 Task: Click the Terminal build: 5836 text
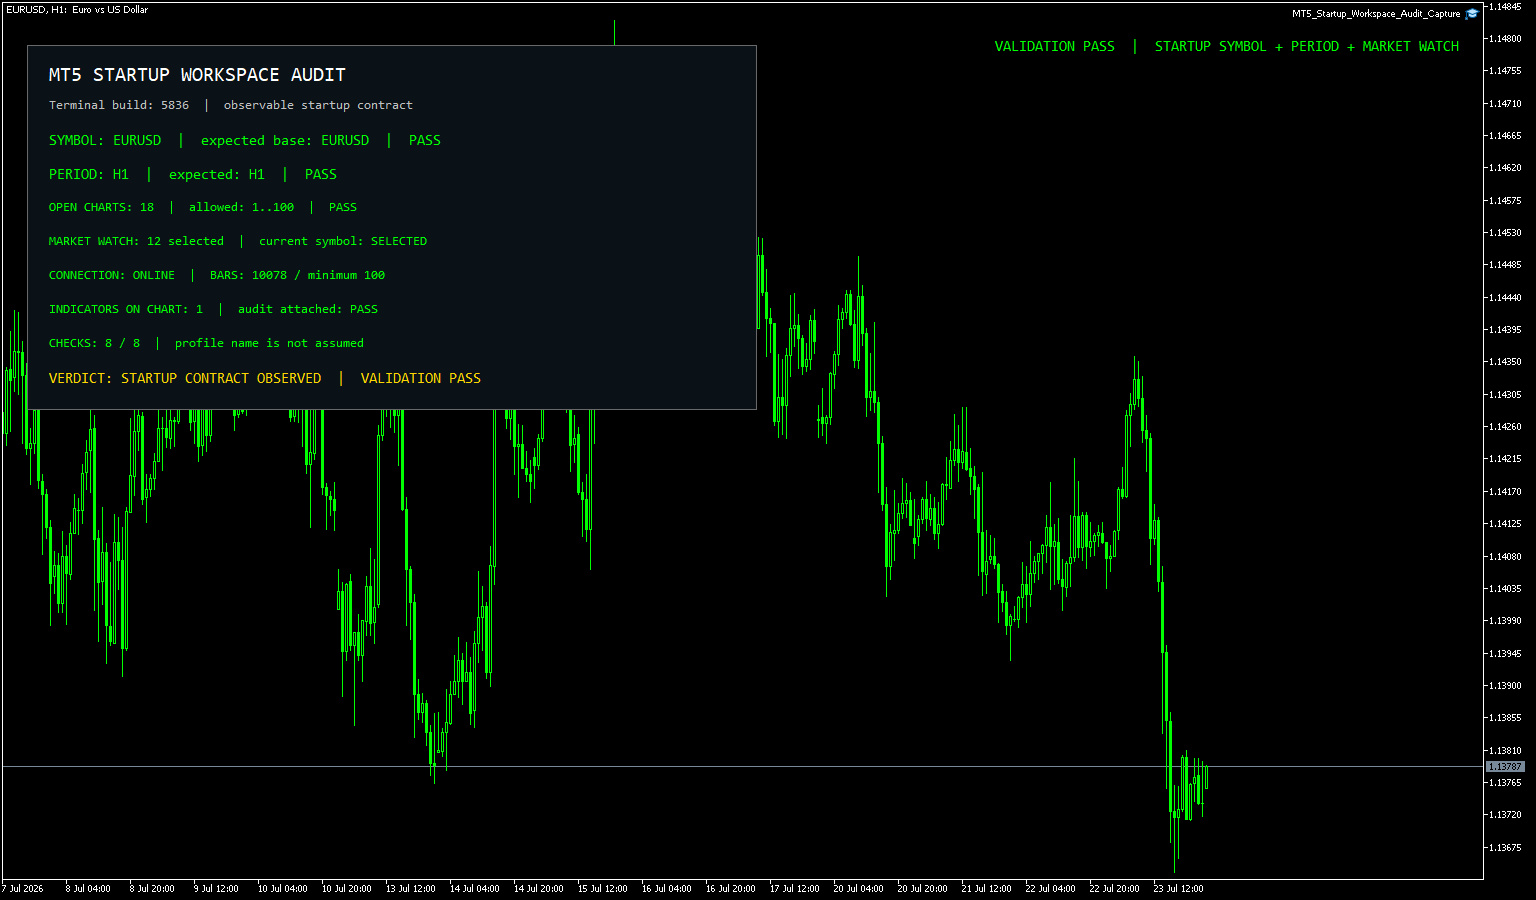pyautogui.click(x=119, y=105)
